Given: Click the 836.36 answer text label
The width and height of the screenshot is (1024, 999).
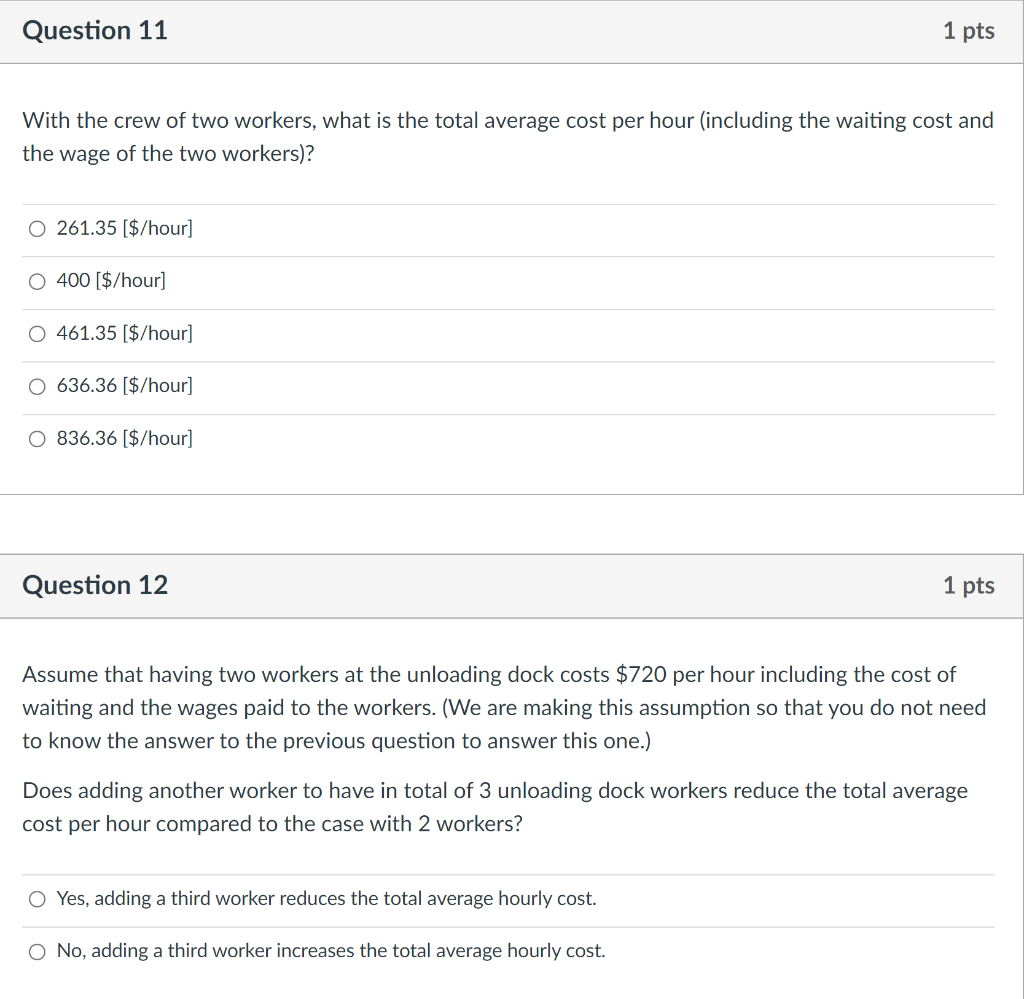Looking at the screenshot, I should click(124, 438).
